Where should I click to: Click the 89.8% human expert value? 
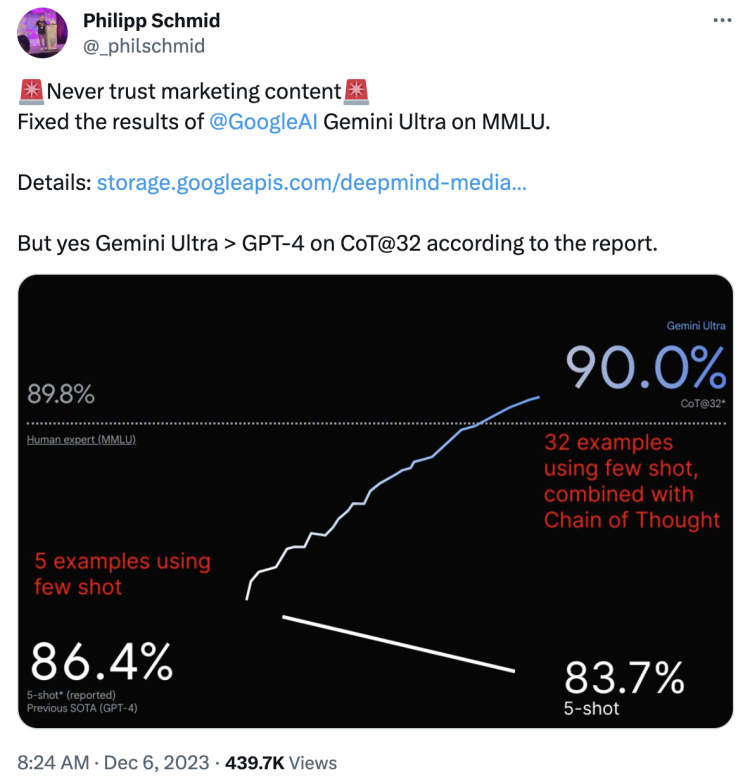[x=62, y=395]
